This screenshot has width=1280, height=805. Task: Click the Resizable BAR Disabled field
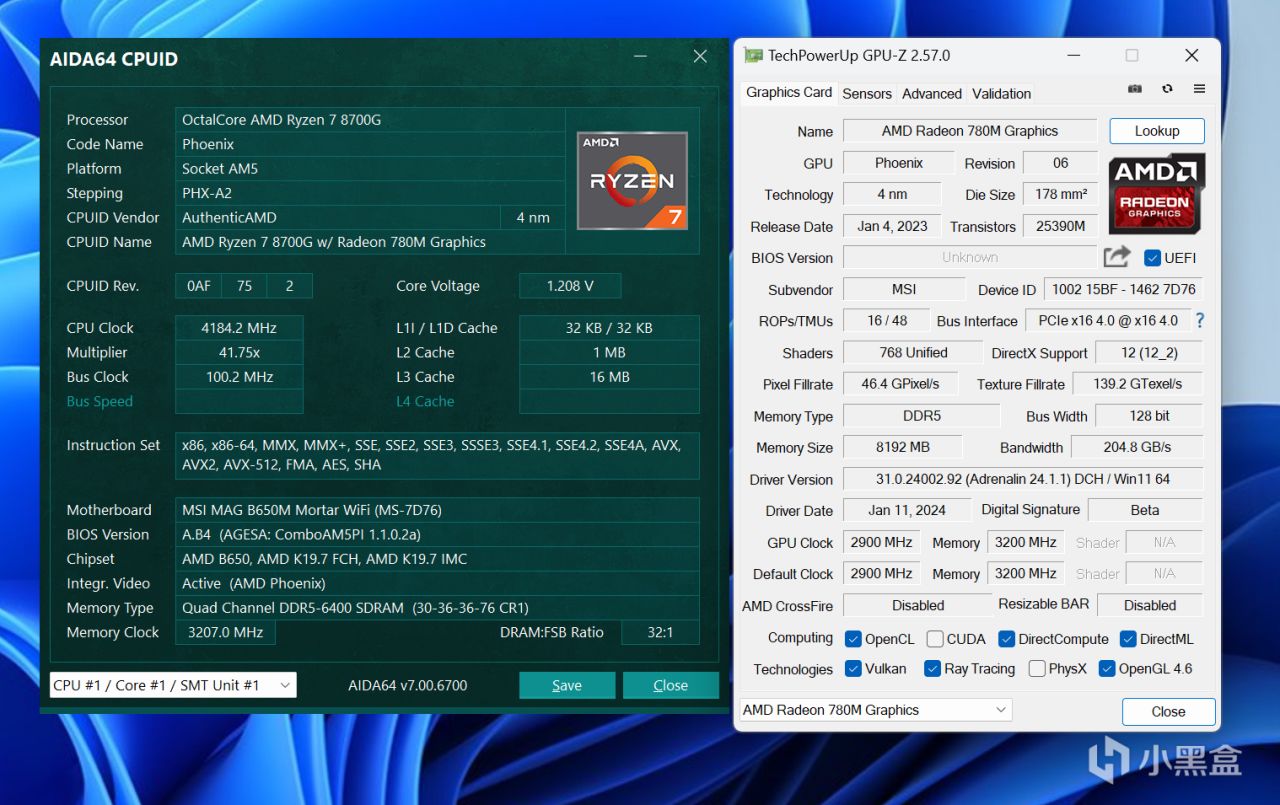[1150, 605]
